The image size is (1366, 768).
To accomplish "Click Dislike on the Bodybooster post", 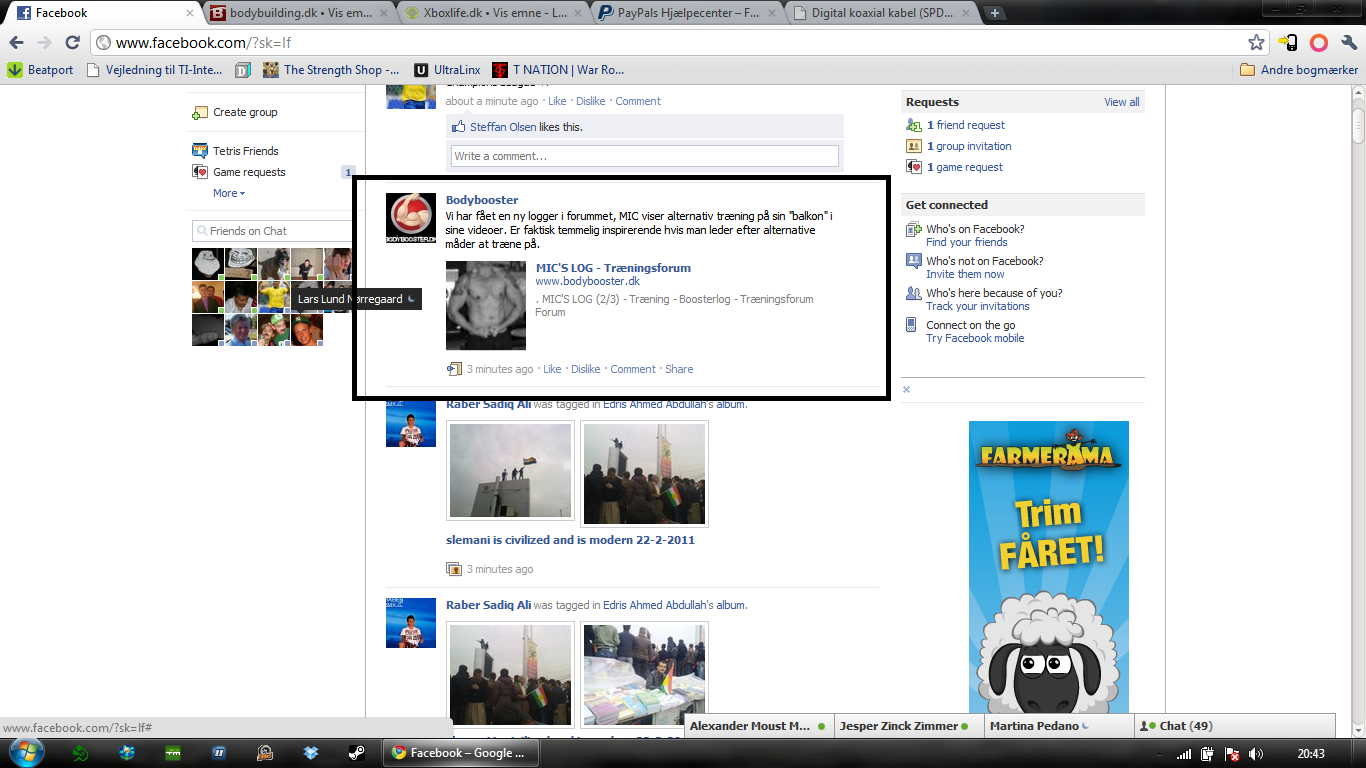I will pos(586,369).
